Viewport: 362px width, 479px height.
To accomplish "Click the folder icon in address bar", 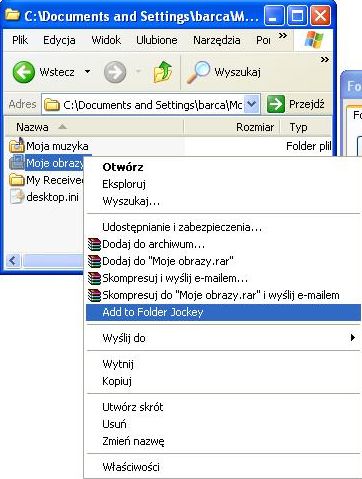I will click(52, 105).
